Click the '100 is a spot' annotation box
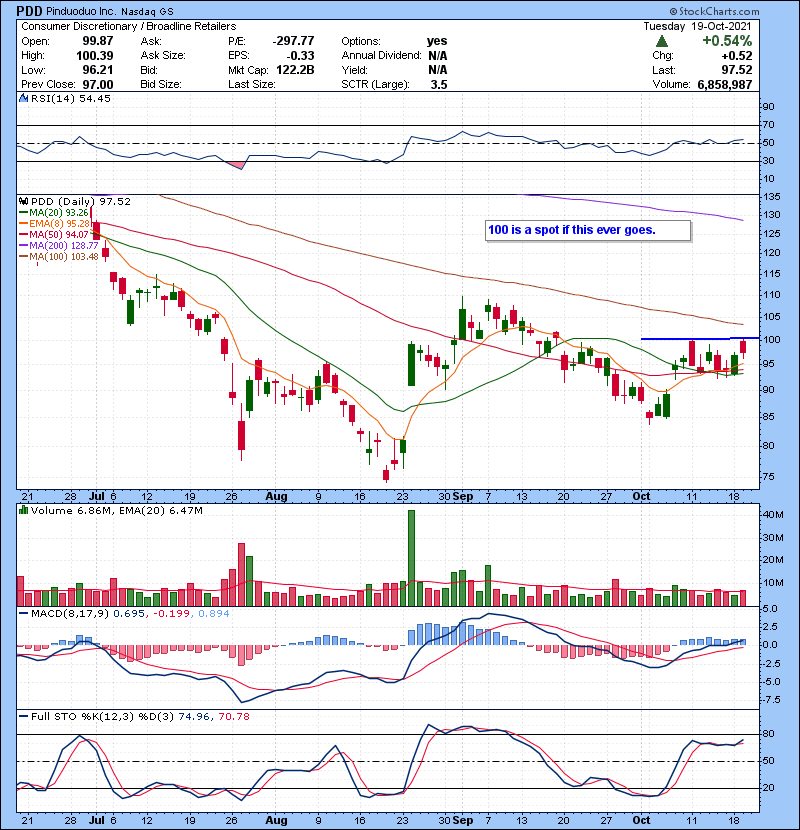 pyautogui.click(x=588, y=230)
